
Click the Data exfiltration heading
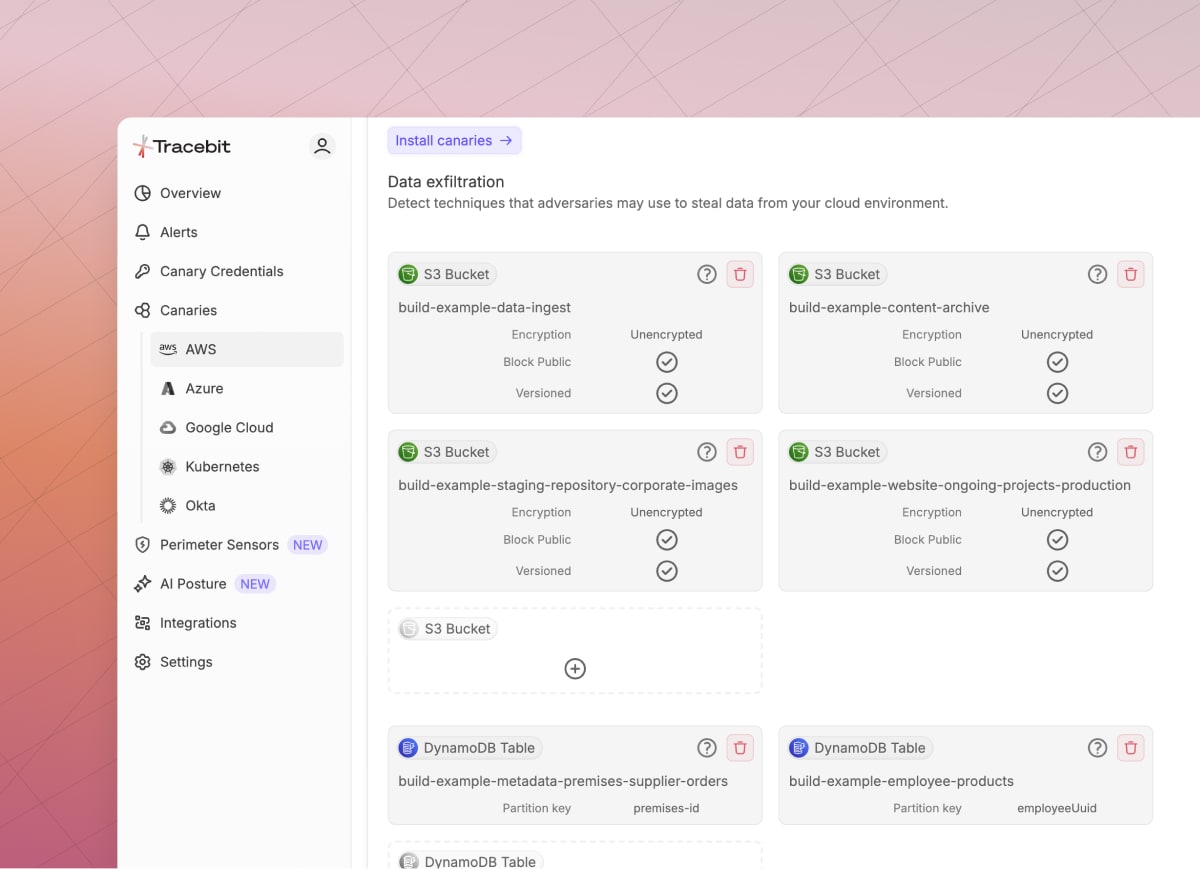[446, 182]
